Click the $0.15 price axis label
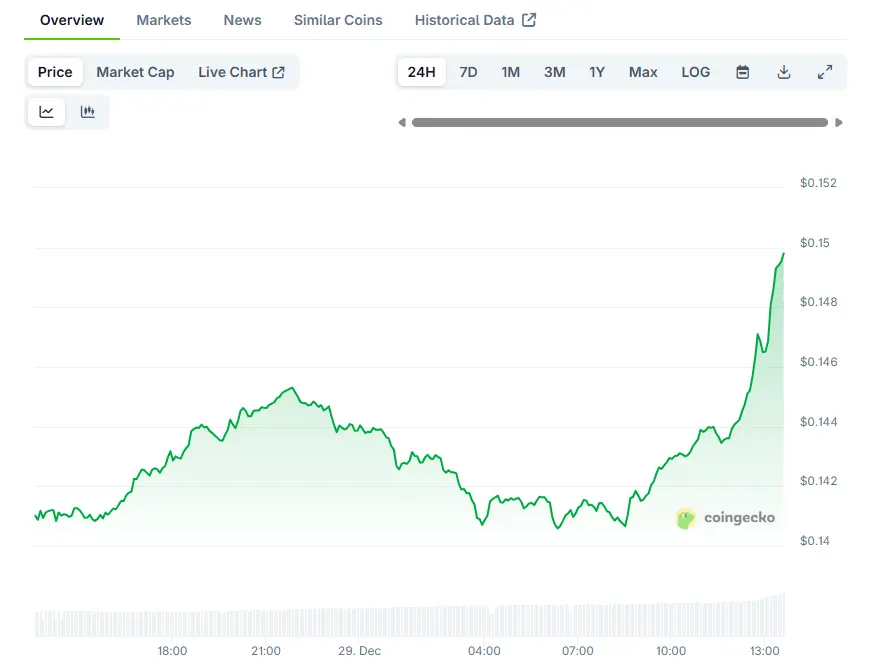The width and height of the screenshot is (873, 671). click(815, 243)
